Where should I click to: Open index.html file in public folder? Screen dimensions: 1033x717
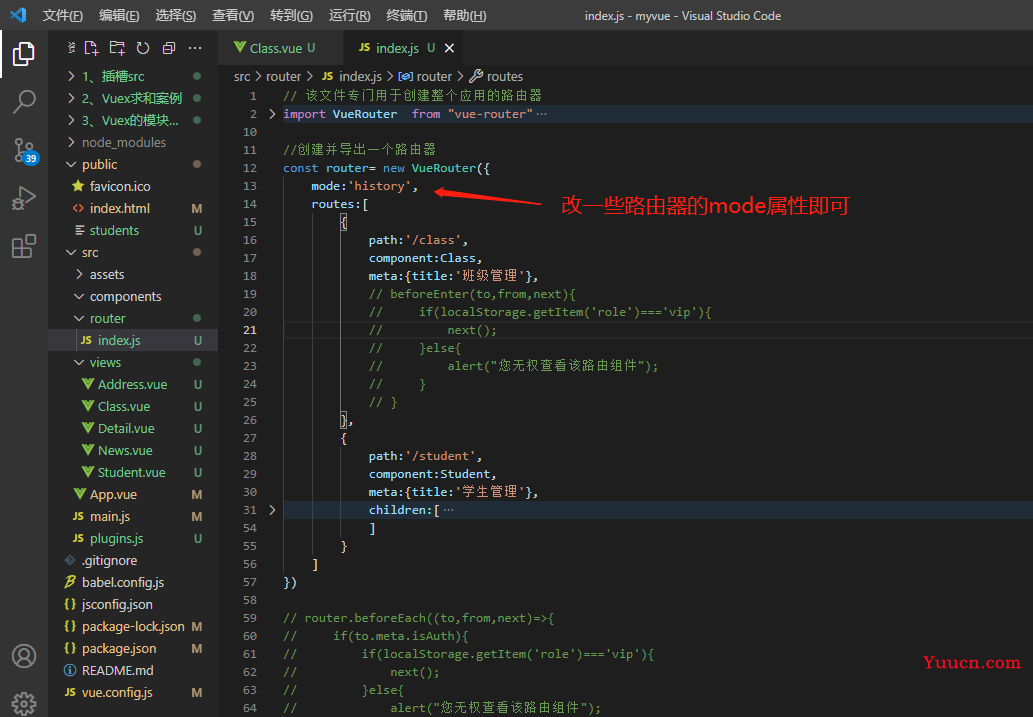[x=133, y=208]
